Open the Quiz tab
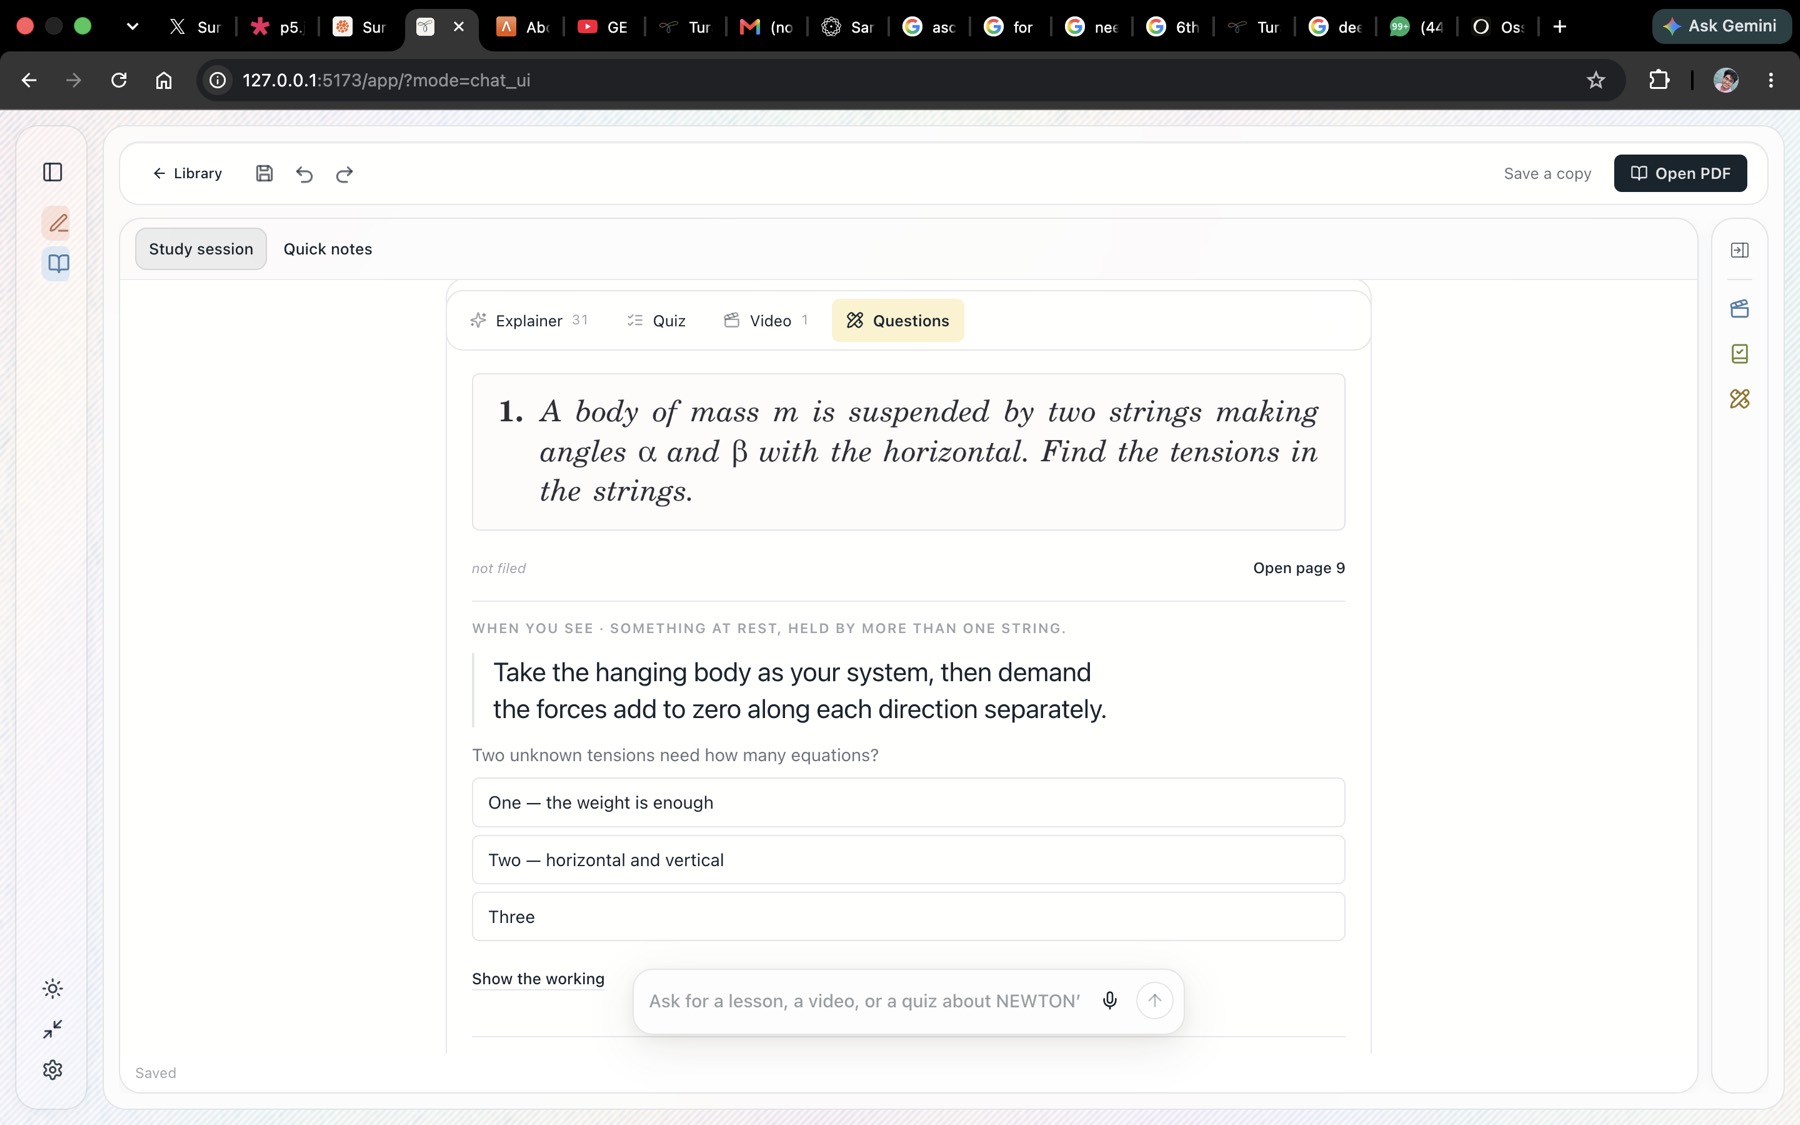The width and height of the screenshot is (1800, 1125). tap(656, 320)
